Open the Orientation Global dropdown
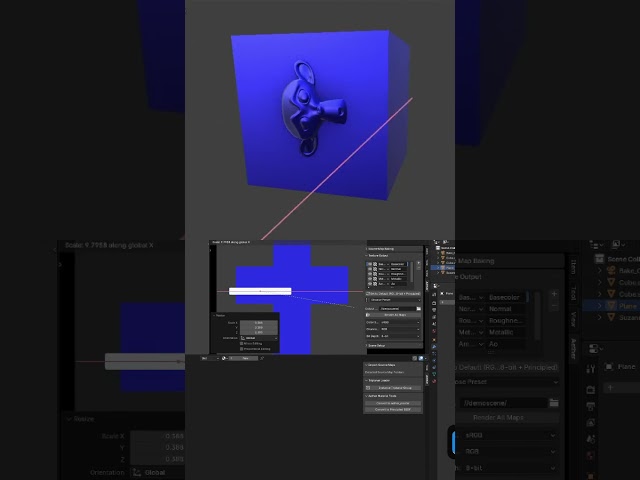The height and width of the screenshot is (480, 640). 259,338
